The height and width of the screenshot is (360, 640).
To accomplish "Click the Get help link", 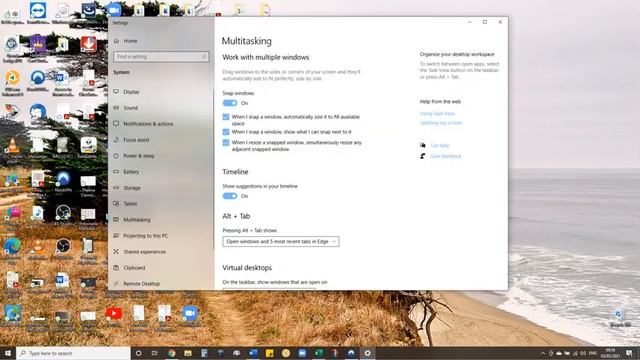I will [x=440, y=145].
